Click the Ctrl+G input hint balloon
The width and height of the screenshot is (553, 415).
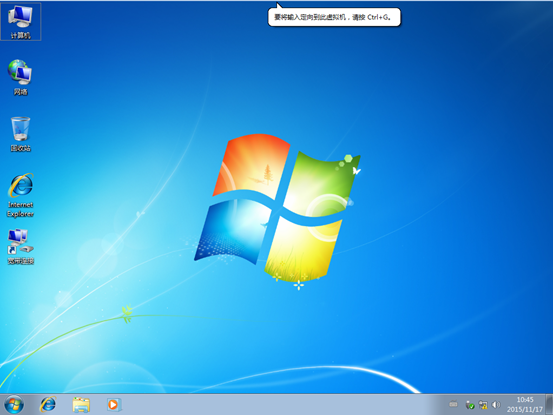tap(334, 17)
